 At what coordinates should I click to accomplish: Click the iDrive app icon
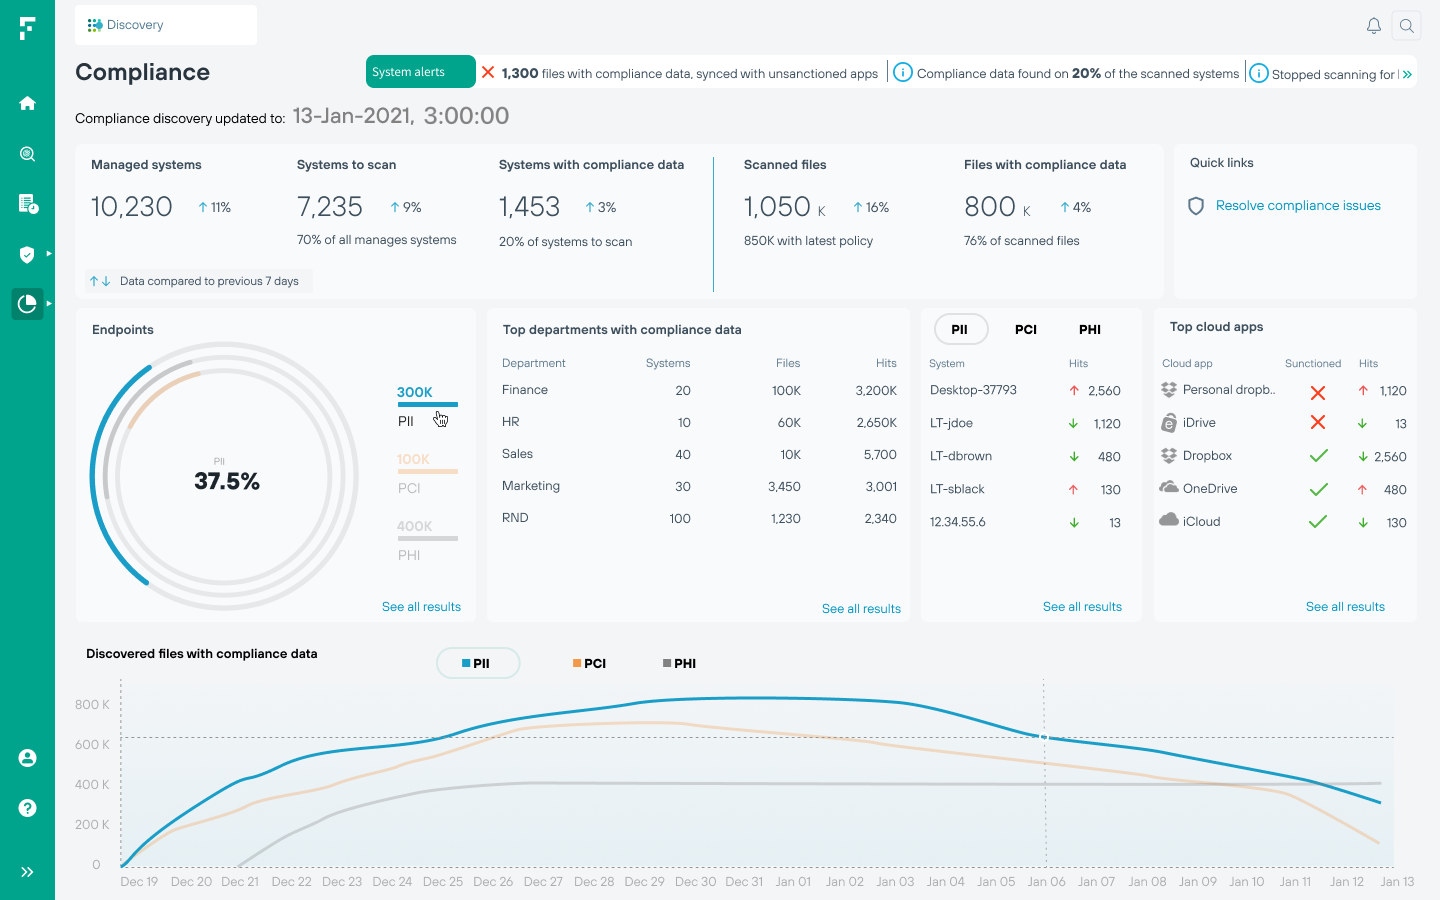[1168, 423]
